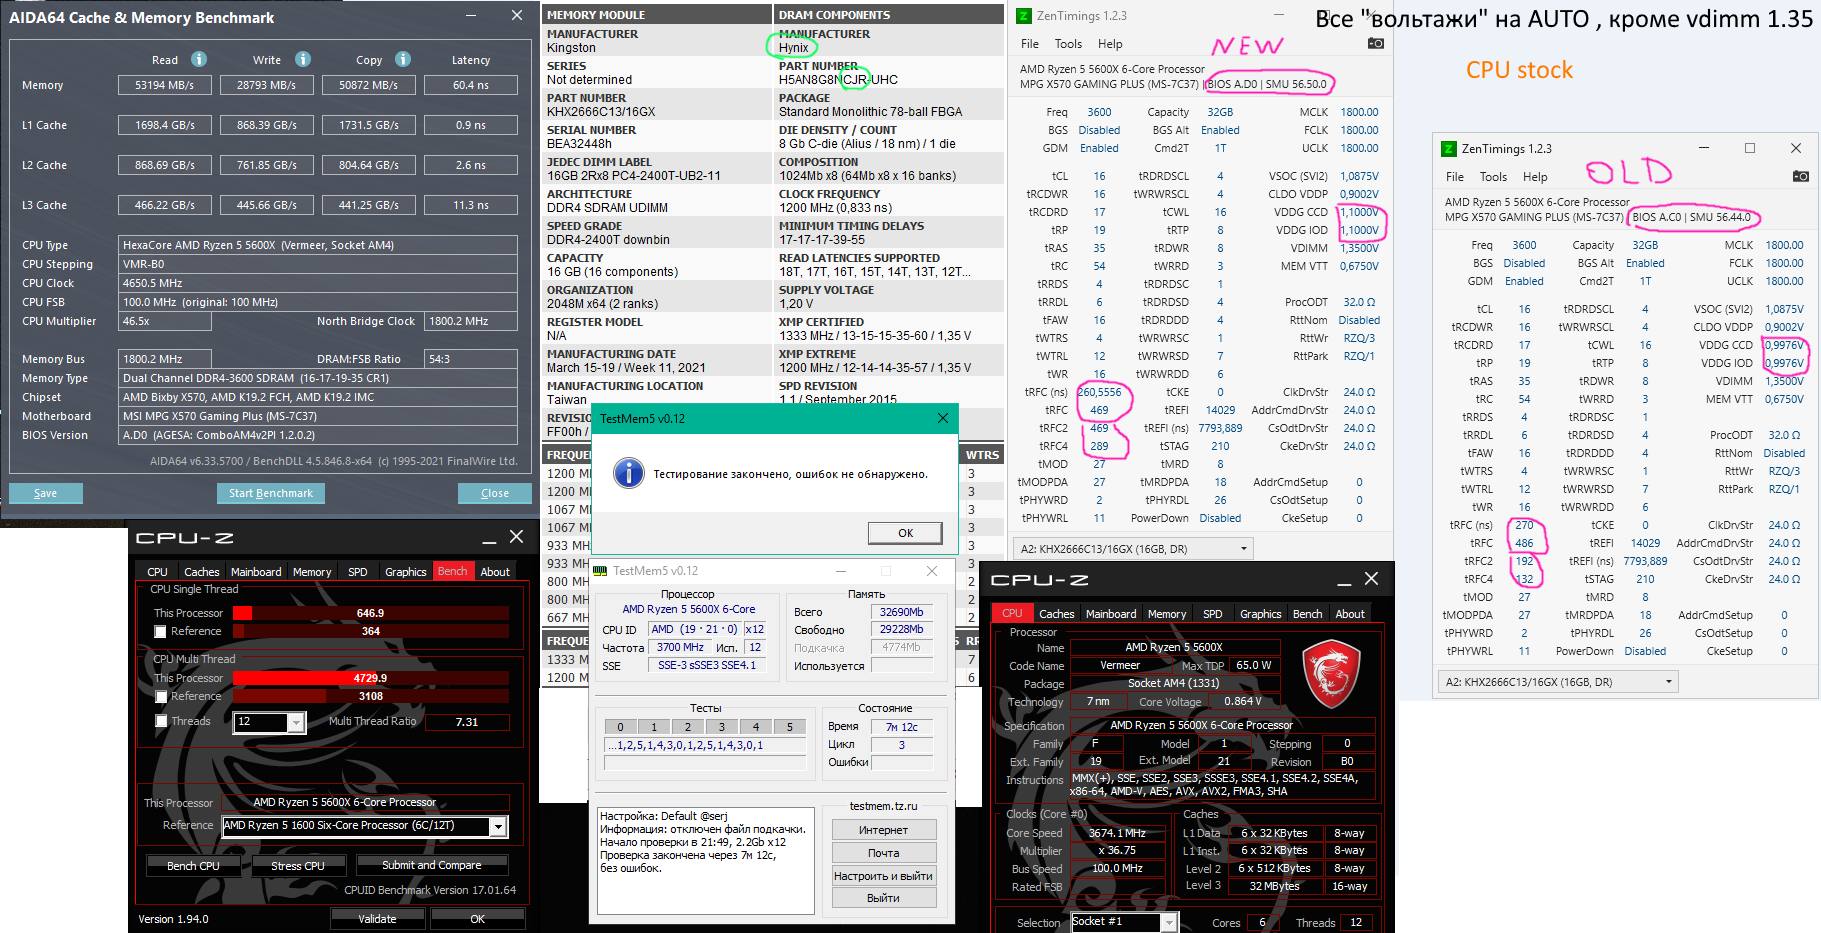Toggle the Reference checkbox under CPU Single Thread

(x=160, y=632)
